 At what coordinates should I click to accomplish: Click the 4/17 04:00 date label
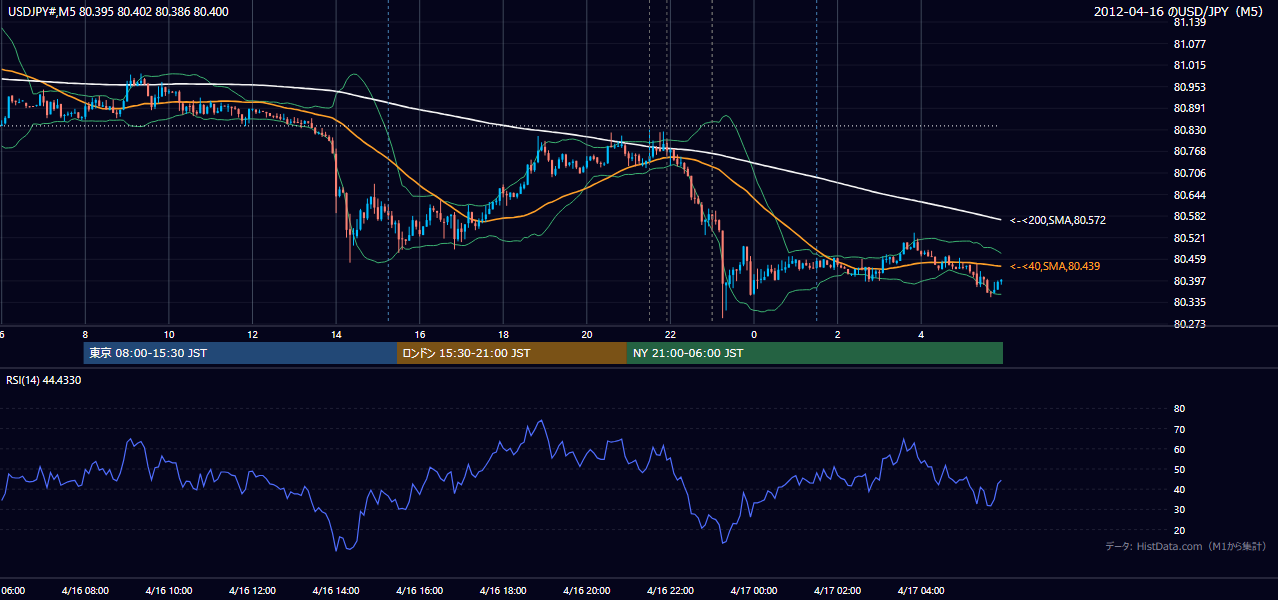pos(921,590)
